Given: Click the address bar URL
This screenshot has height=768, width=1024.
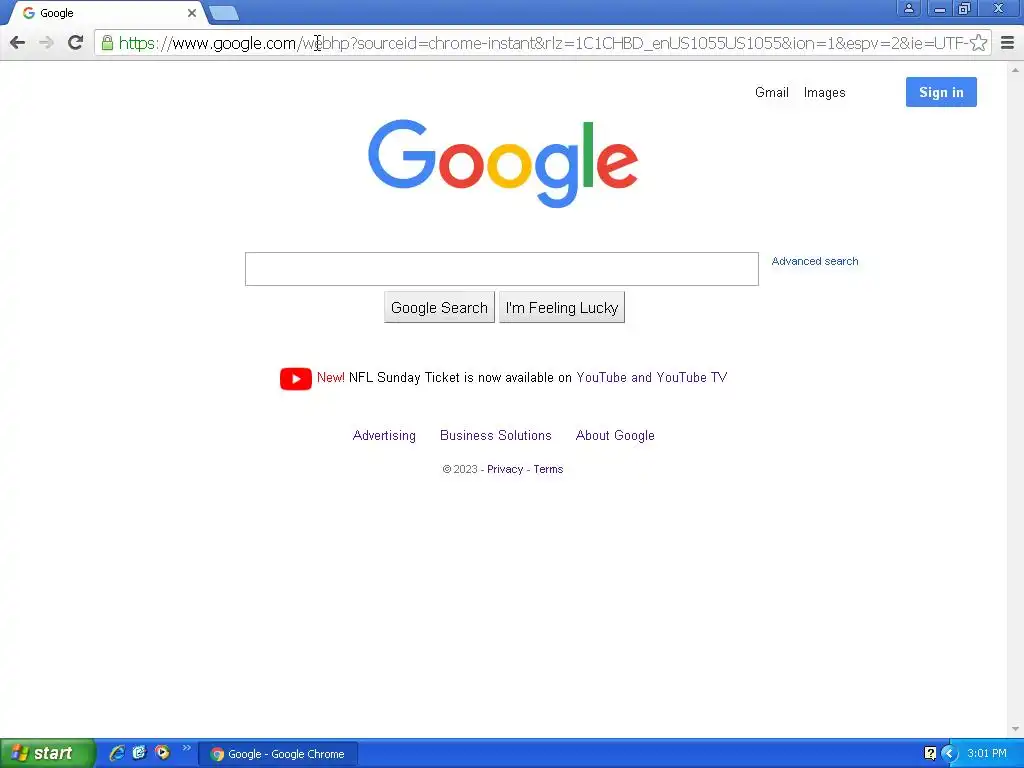Looking at the screenshot, I should pyautogui.click(x=542, y=43).
